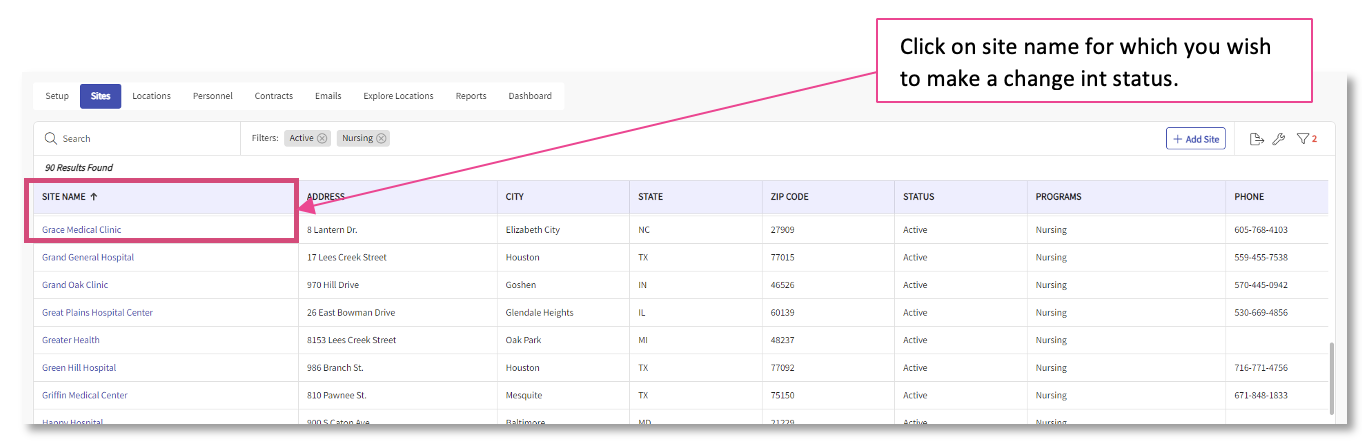The image size is (1362, 448).
Task: Click the city Elizabeth City
Action: [533, 230]
